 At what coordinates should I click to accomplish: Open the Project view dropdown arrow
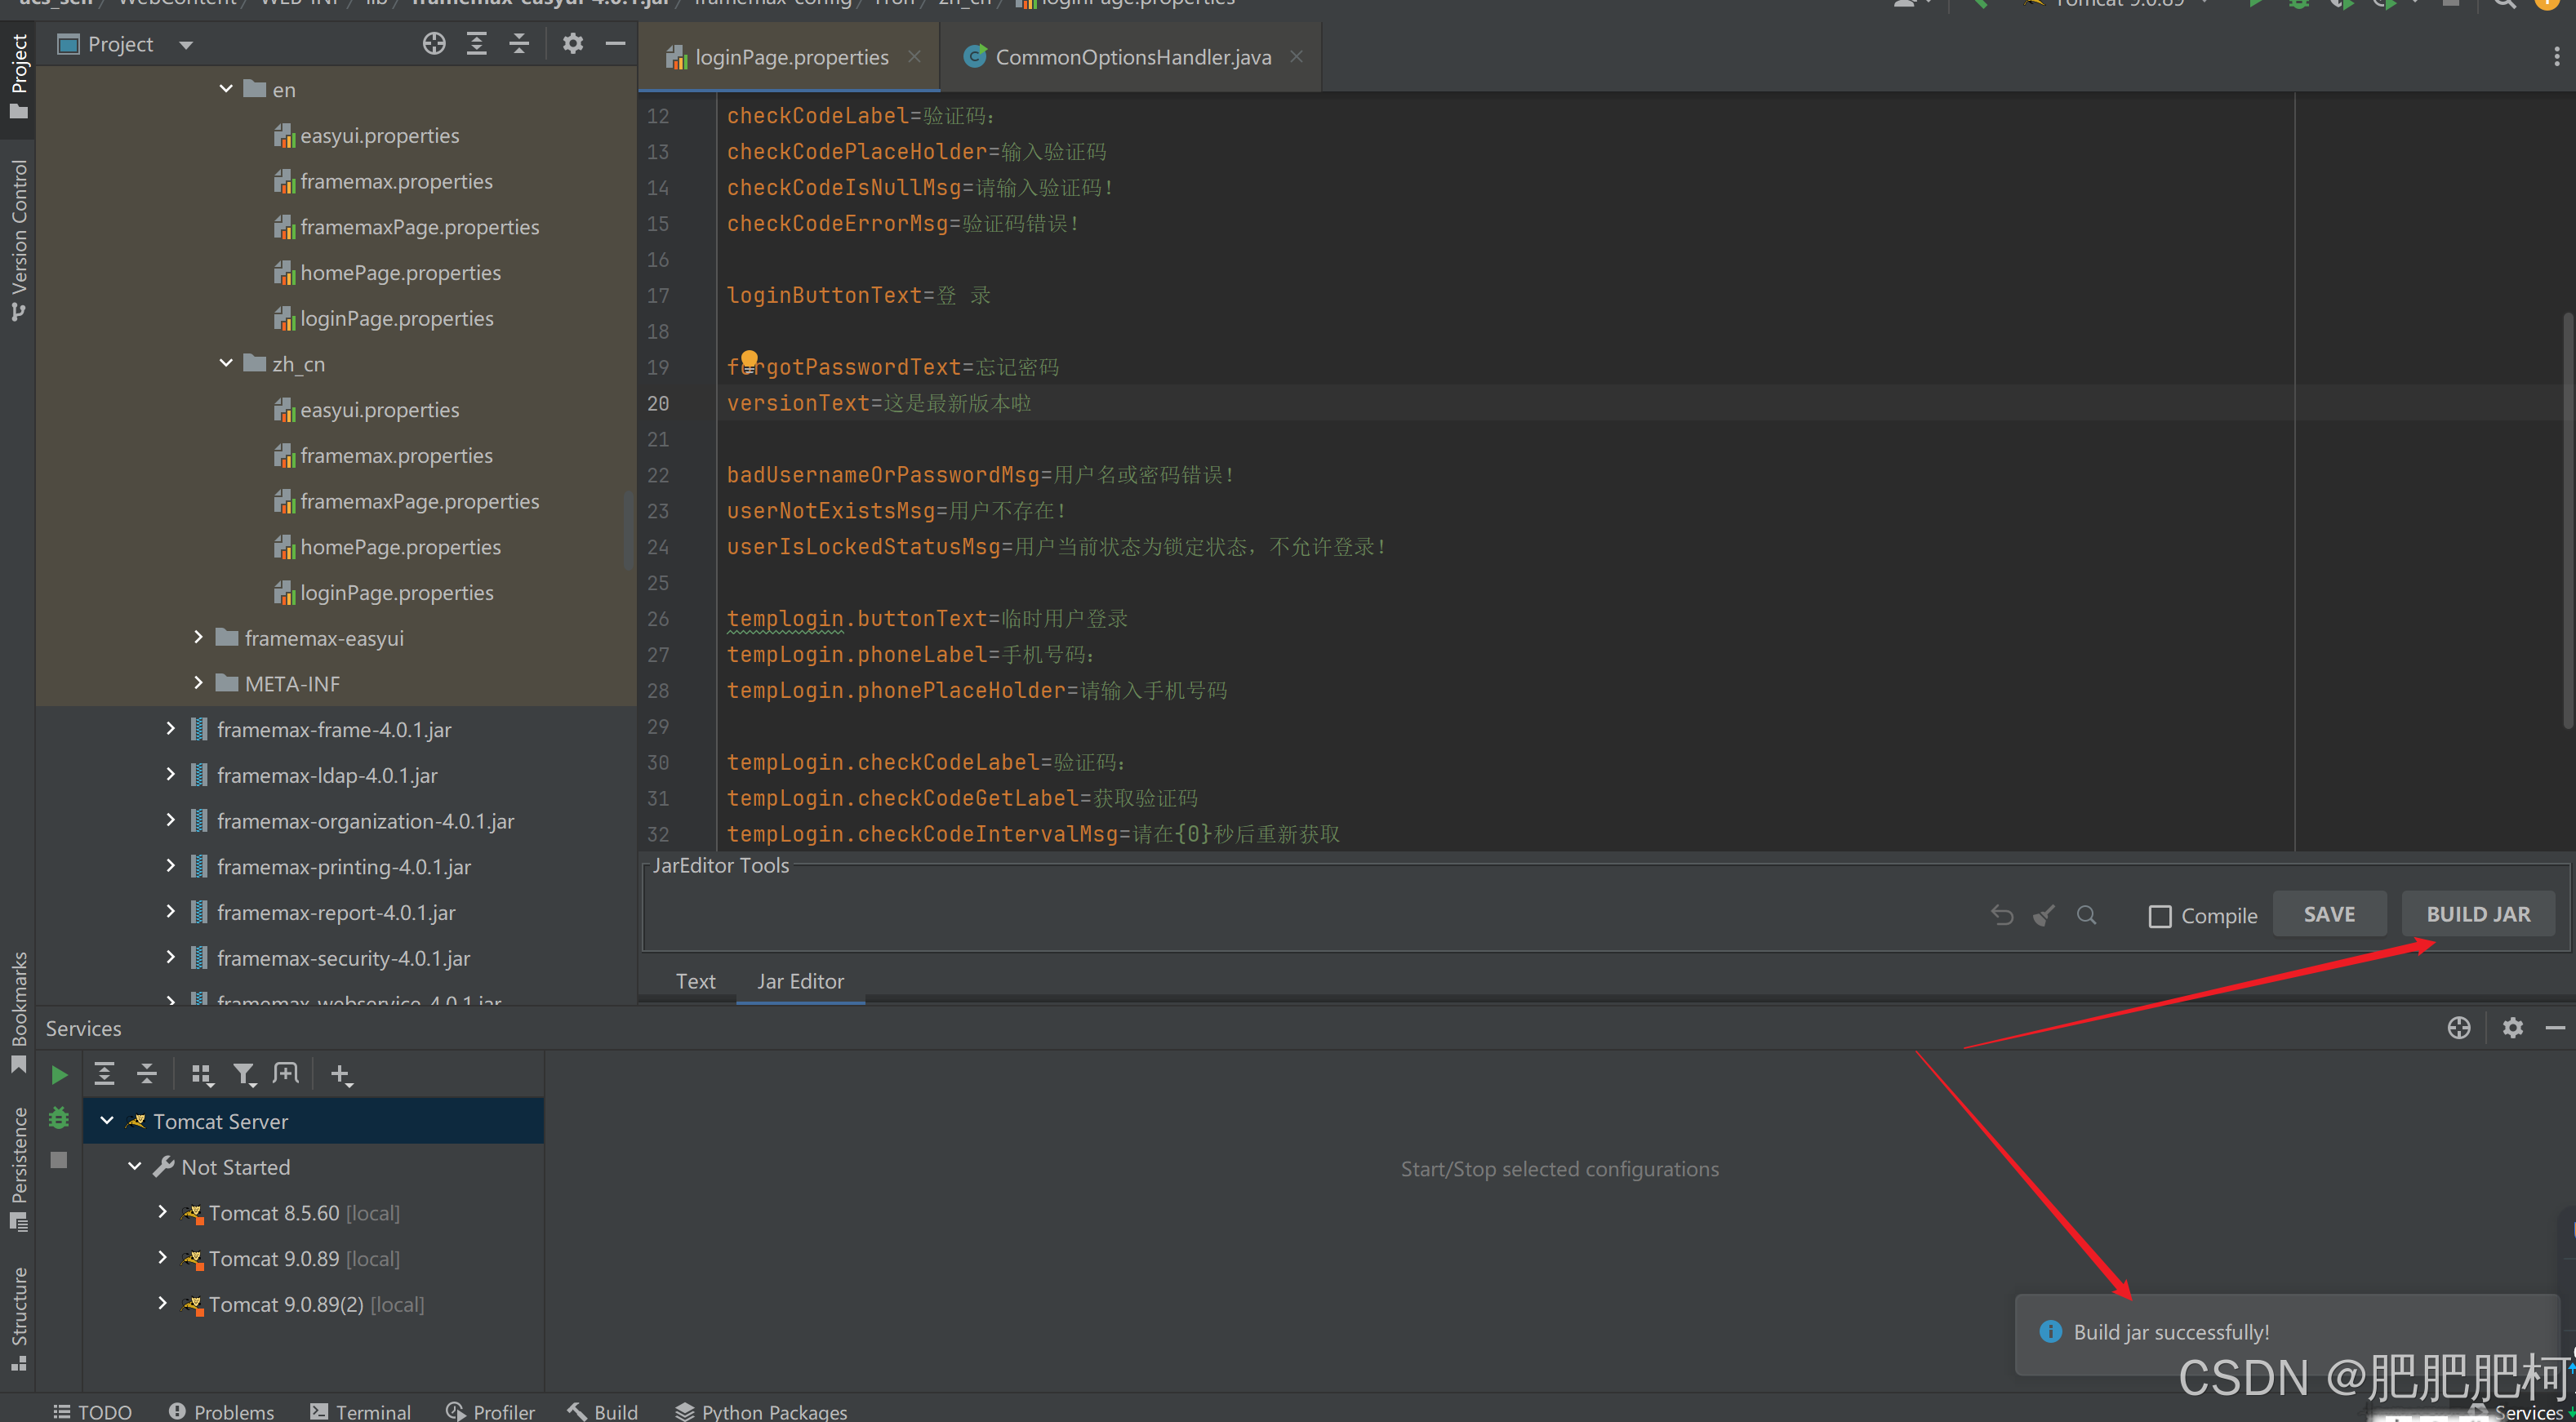click(x=186, y=45)
